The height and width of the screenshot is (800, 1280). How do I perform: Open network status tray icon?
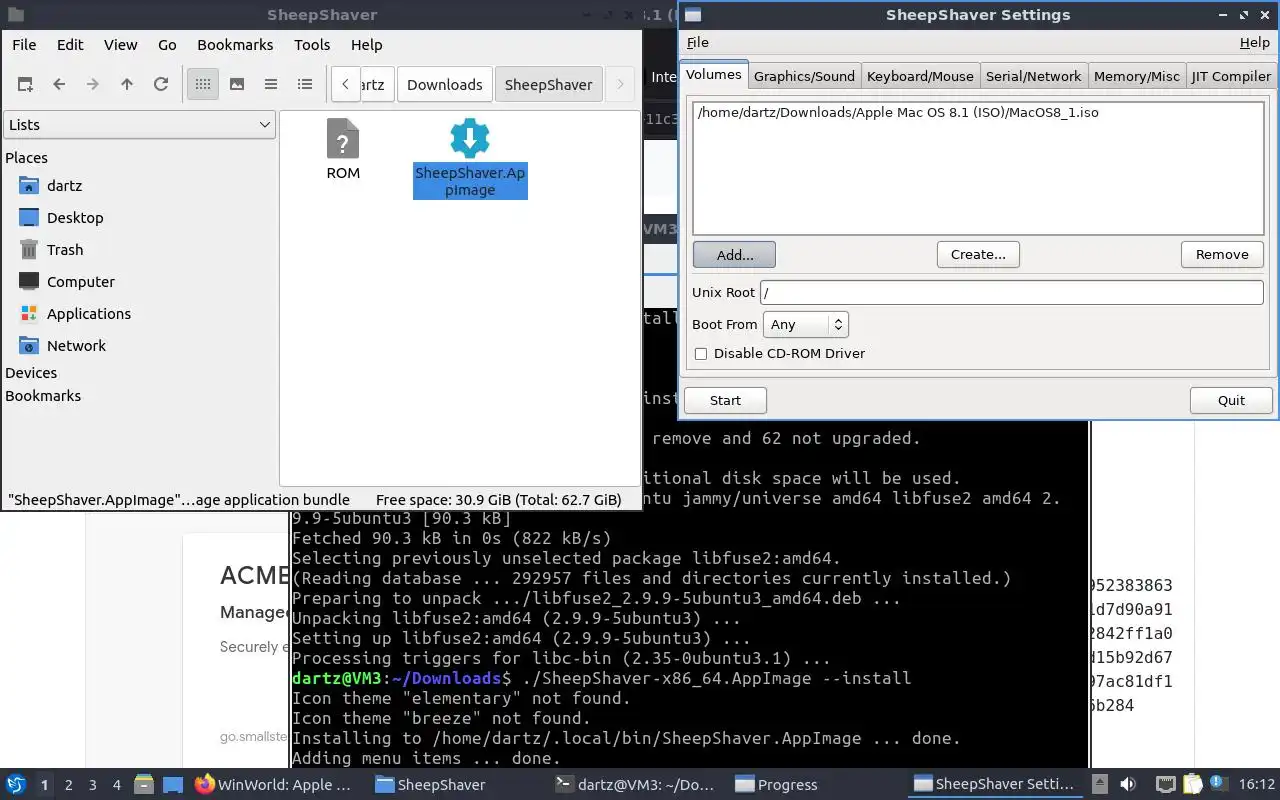point(1165,785)
